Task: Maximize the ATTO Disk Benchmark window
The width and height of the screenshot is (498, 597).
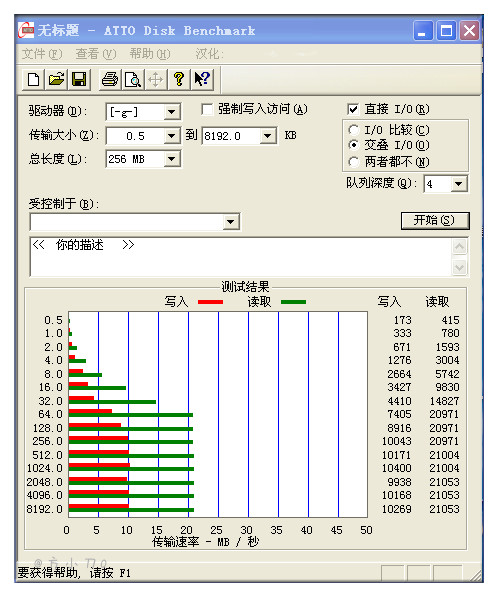Action: pos(446,31)
